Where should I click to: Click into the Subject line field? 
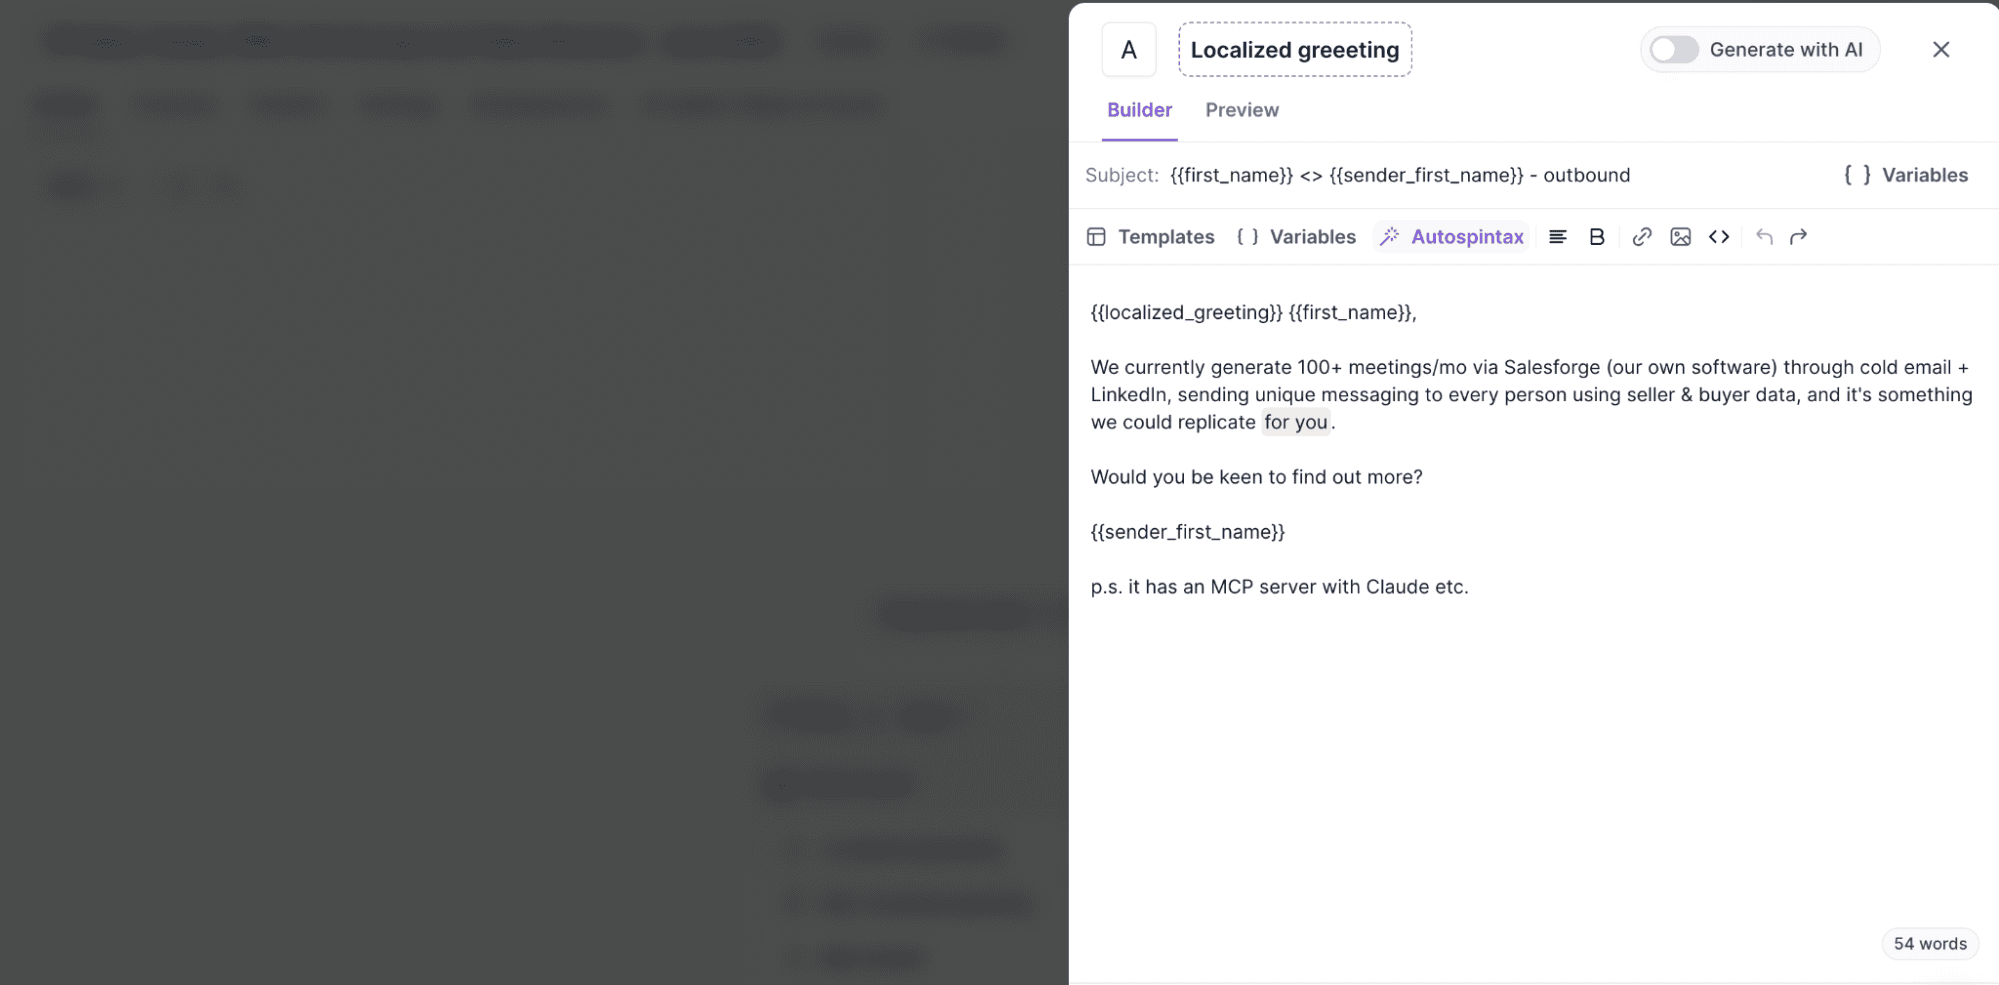coord(1400,175)
